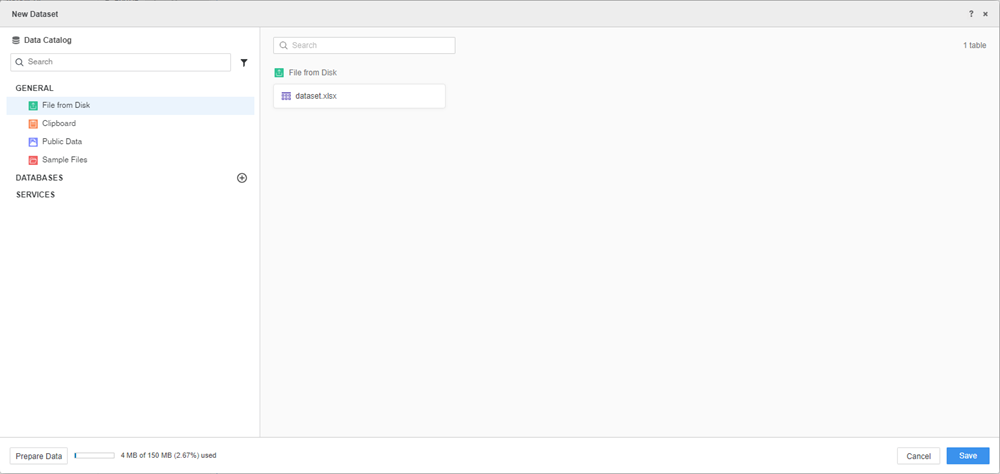The height and width of the screenshot is (474, 1000).
Task: Click the Clipboard orange icon
Action: (33, 124)
